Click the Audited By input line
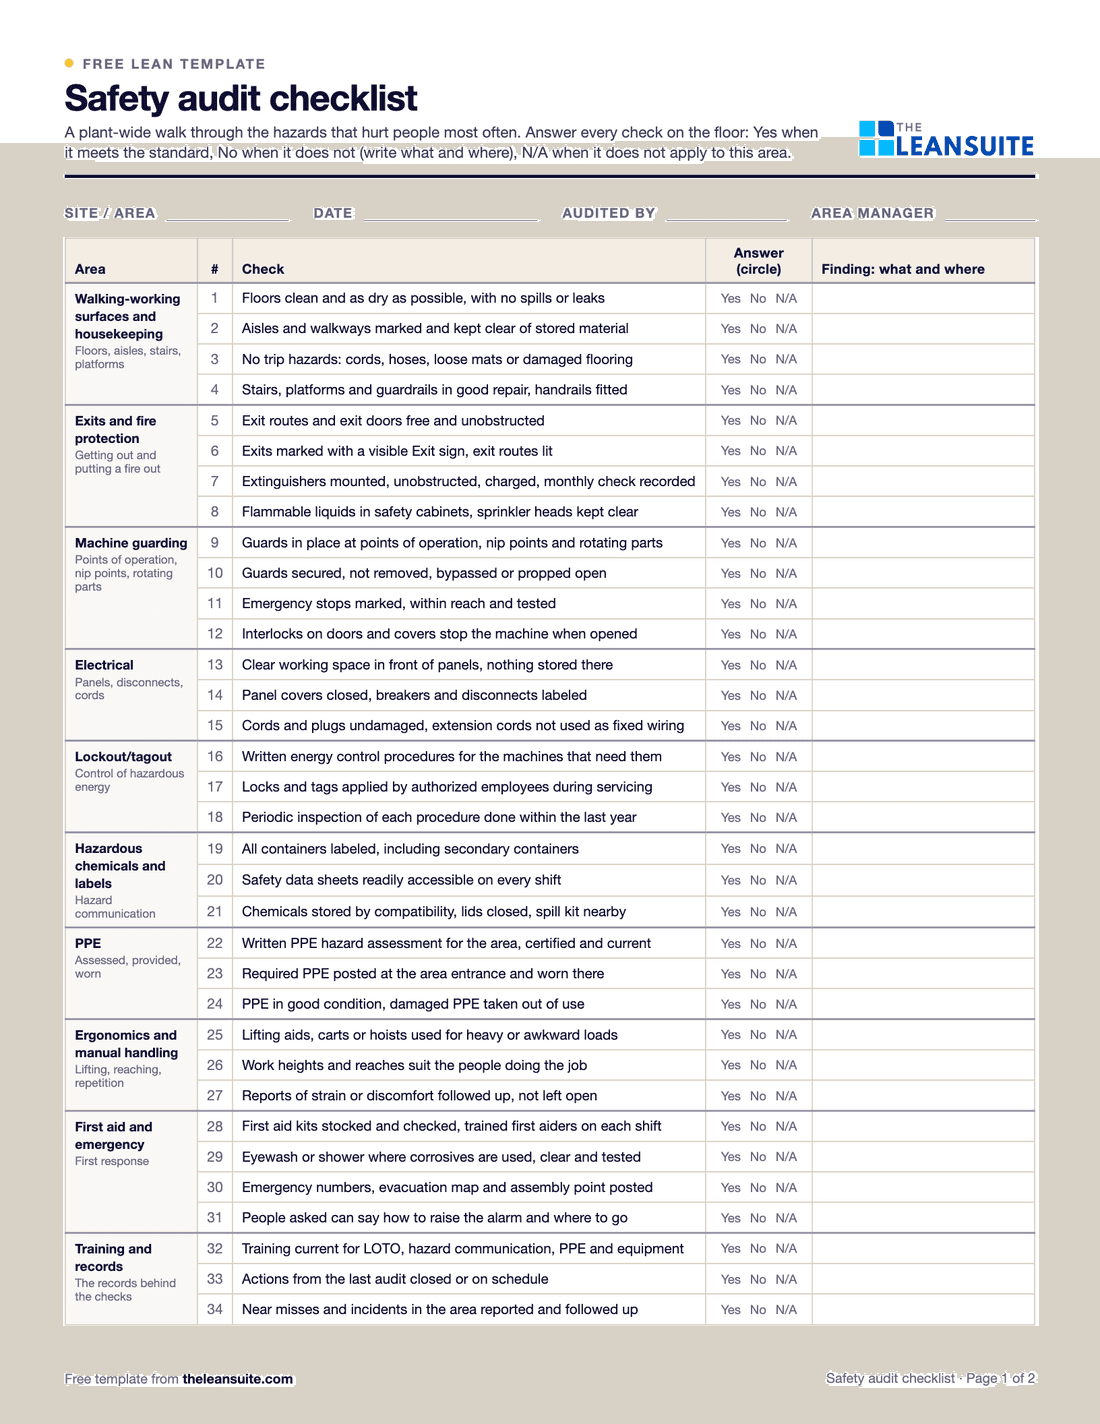The image size is (1100, 1424). click(727, 214)
